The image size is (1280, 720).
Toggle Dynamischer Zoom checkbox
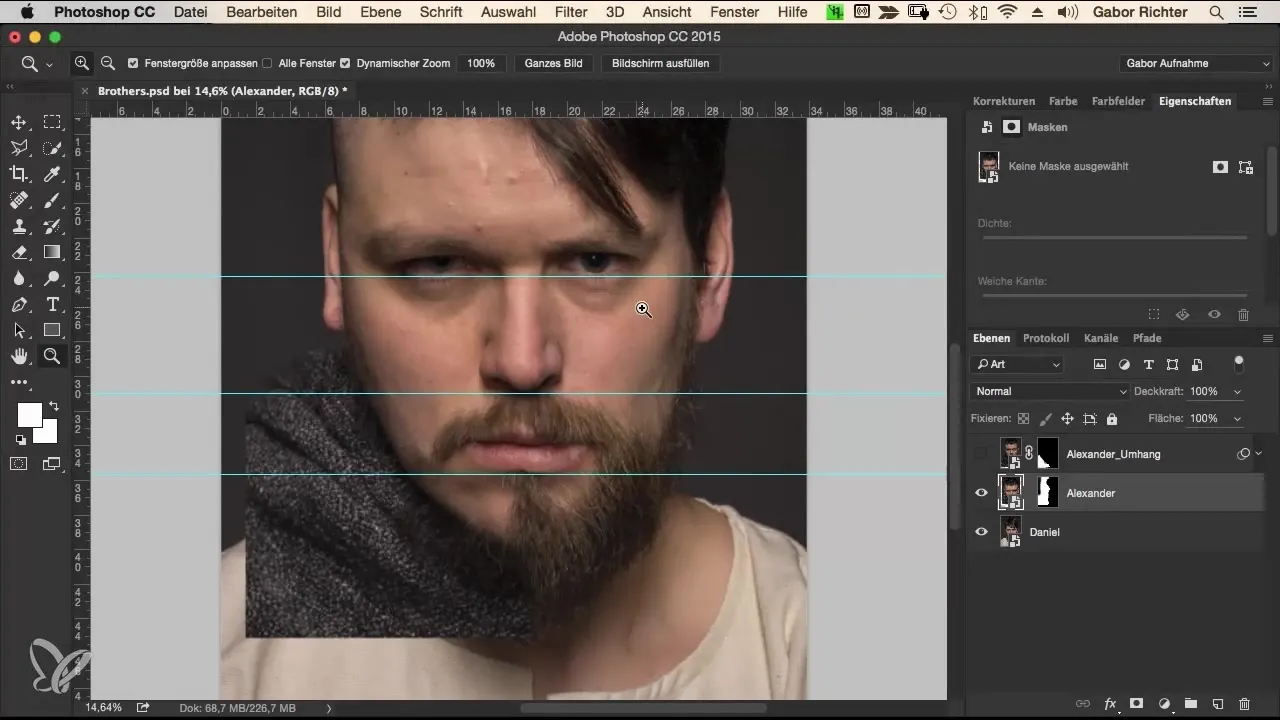pyautogui.click(x=345, y=63)
